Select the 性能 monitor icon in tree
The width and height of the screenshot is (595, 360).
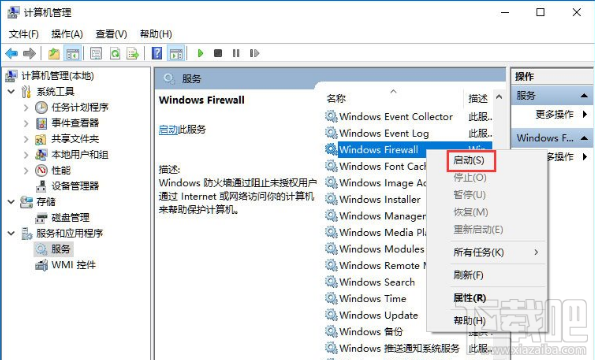click(41, 171)
